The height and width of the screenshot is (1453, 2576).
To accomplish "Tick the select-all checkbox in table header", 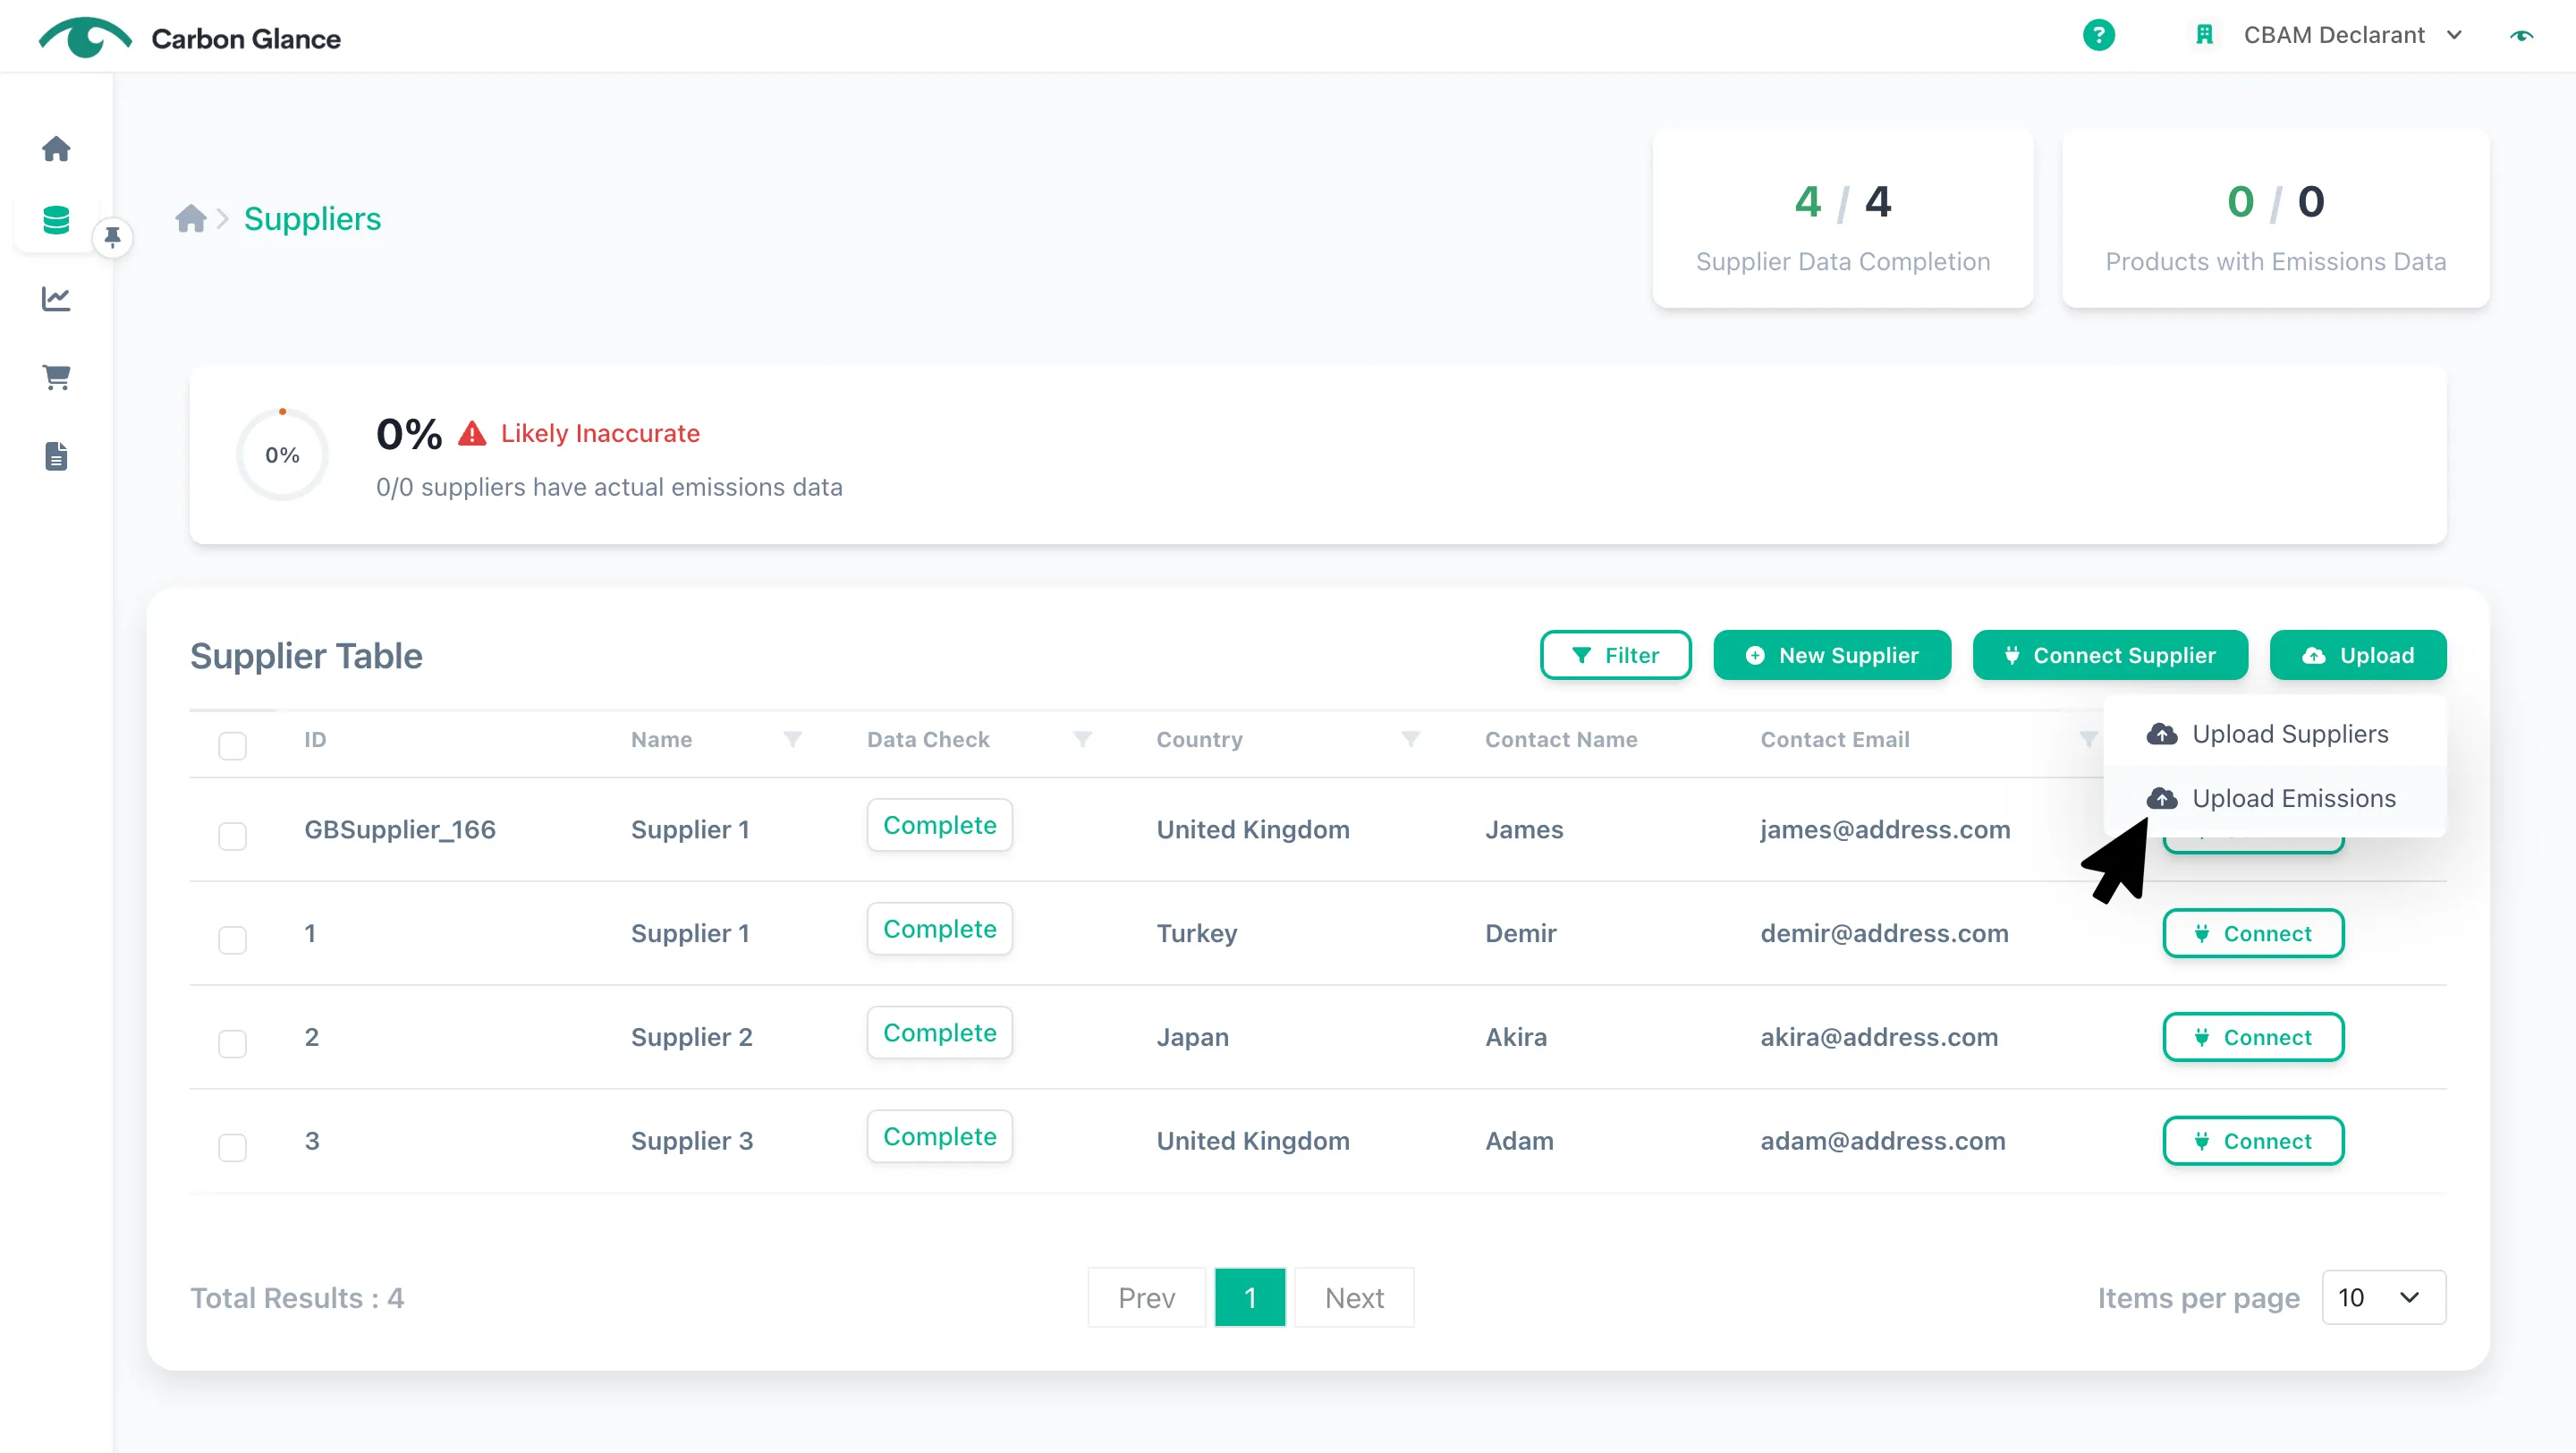I will point(232,746).
